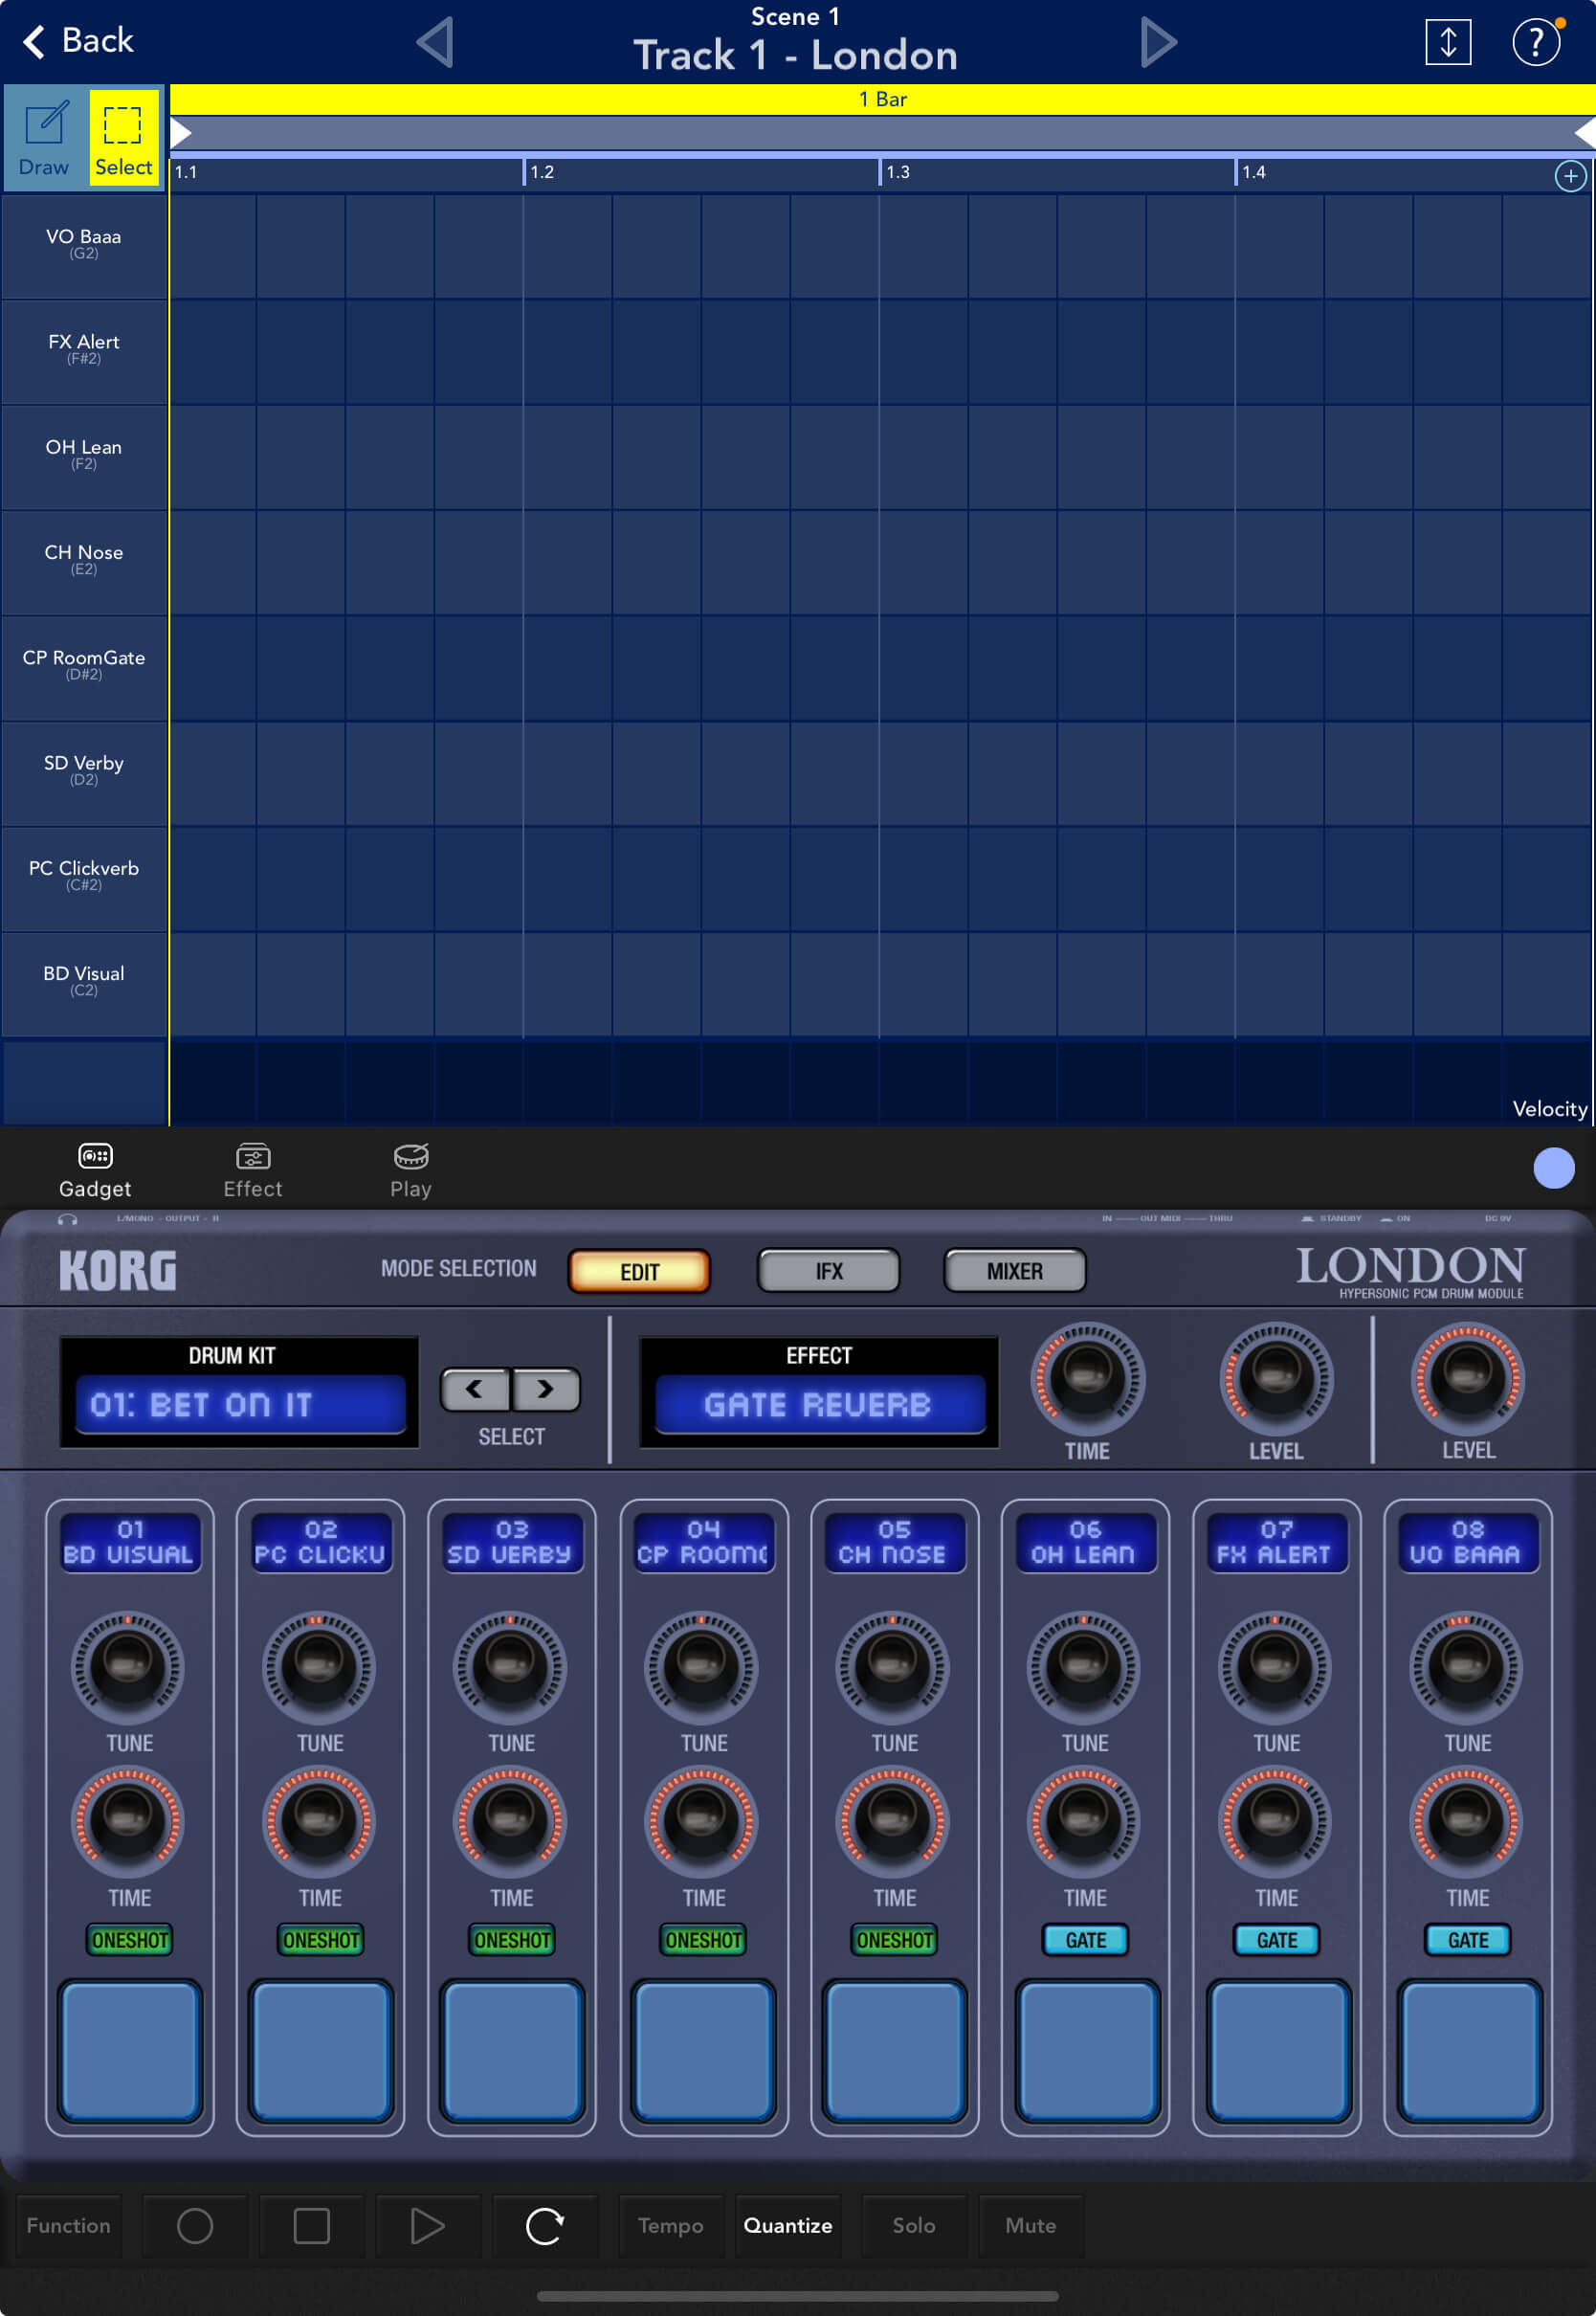
Task: Tap the yellow 1 Bar header
Action: [x=882, y=99]
